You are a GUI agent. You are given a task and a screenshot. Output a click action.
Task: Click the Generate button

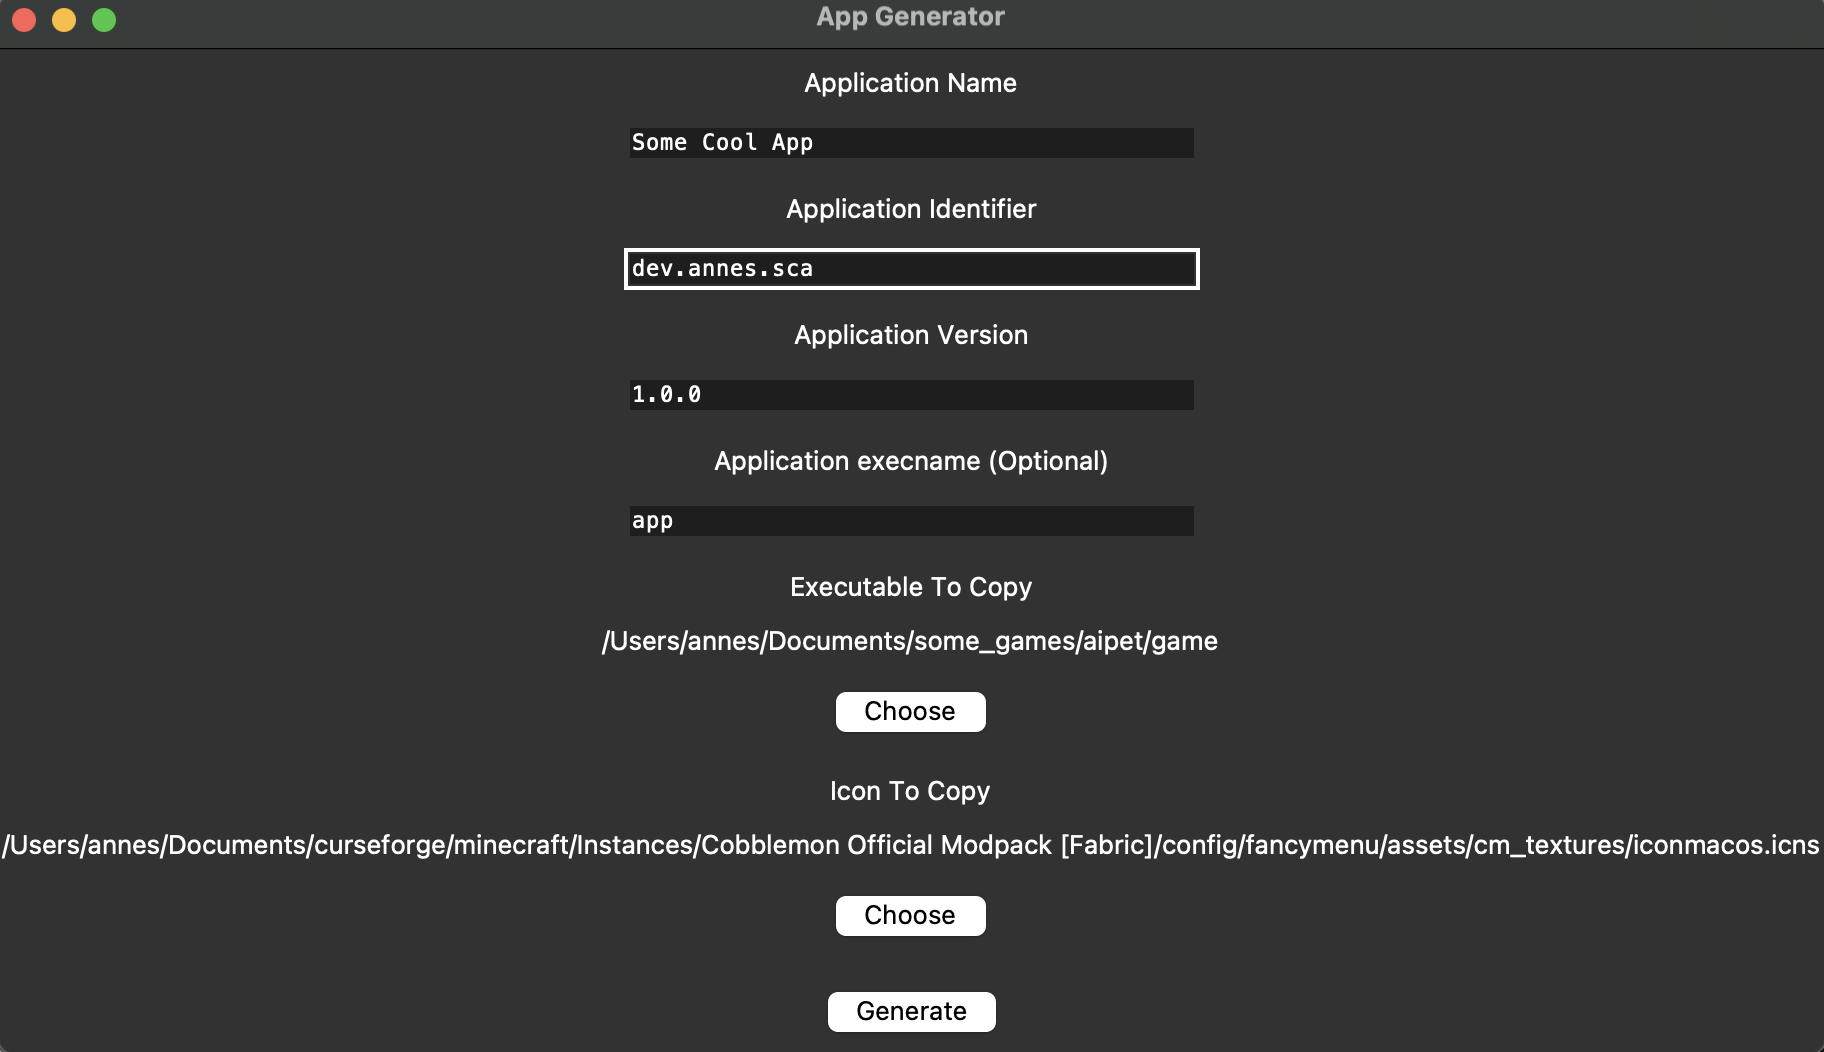[x=911, y=1011]
